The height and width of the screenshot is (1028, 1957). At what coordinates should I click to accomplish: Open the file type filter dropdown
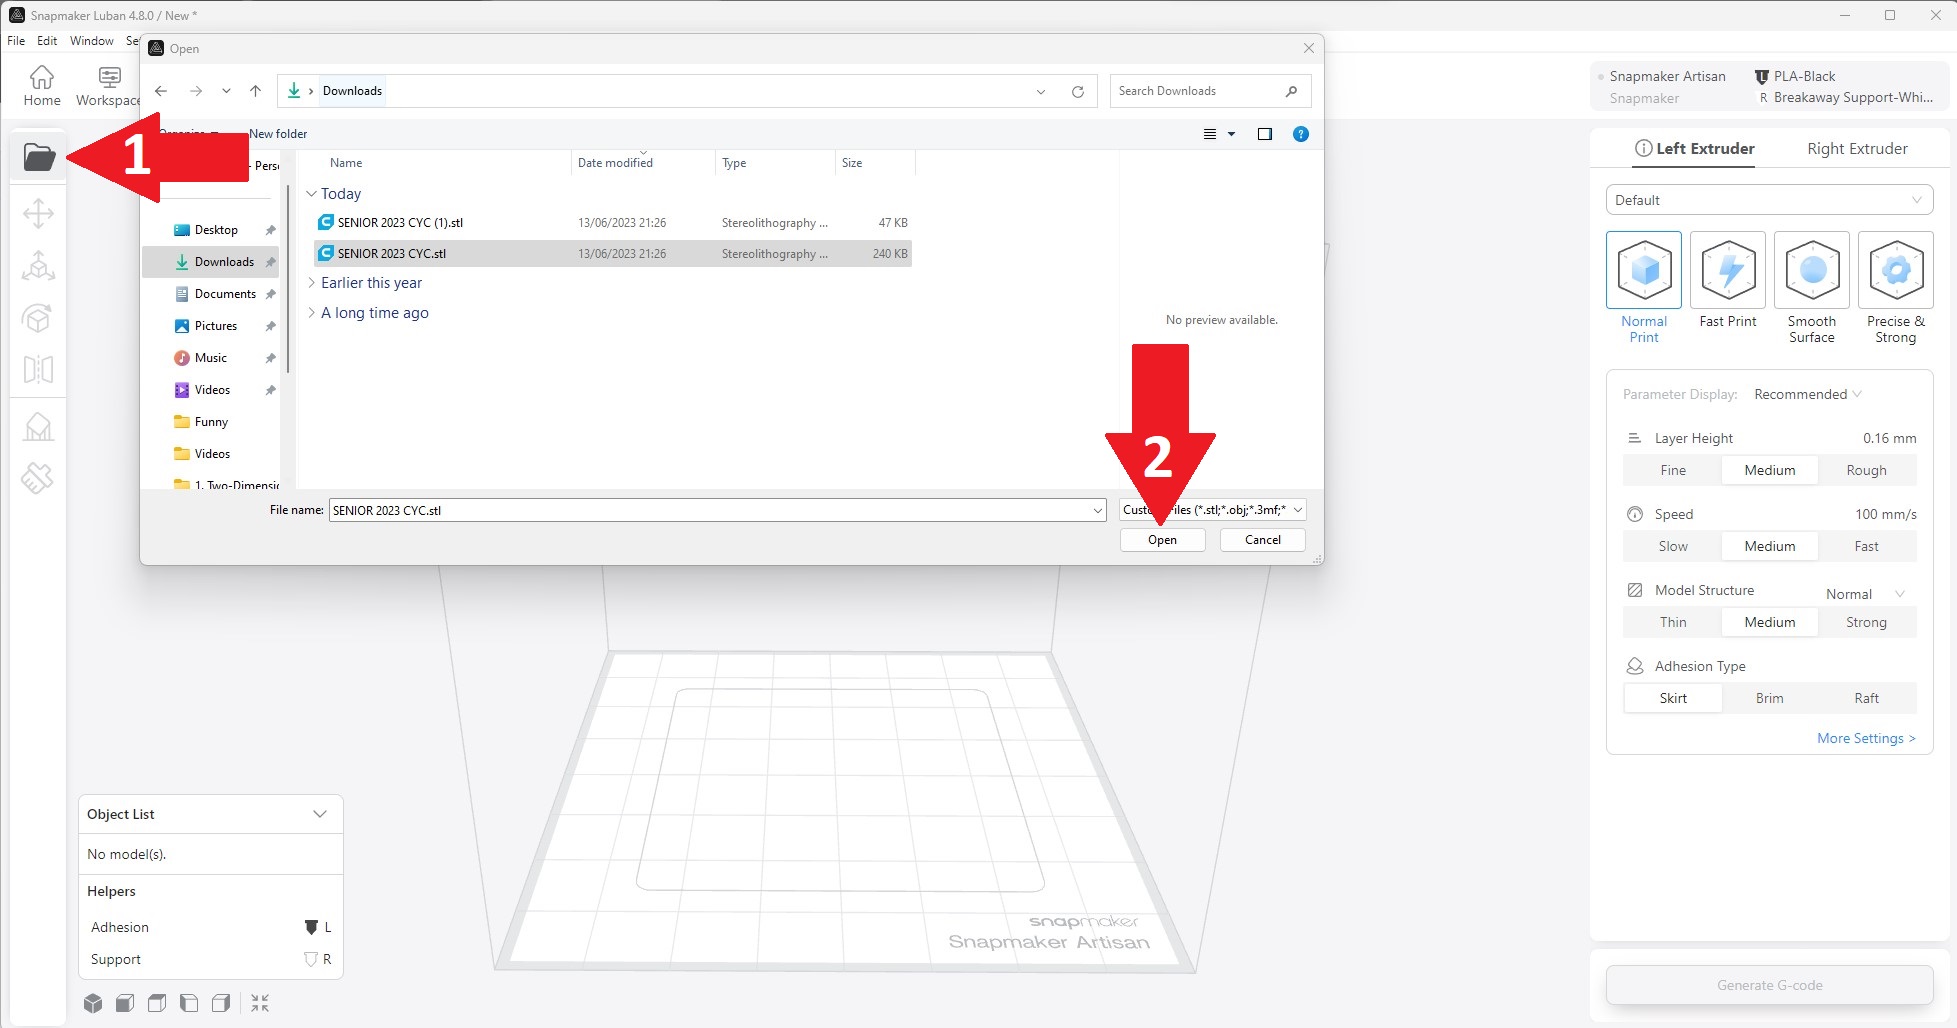1212,510
